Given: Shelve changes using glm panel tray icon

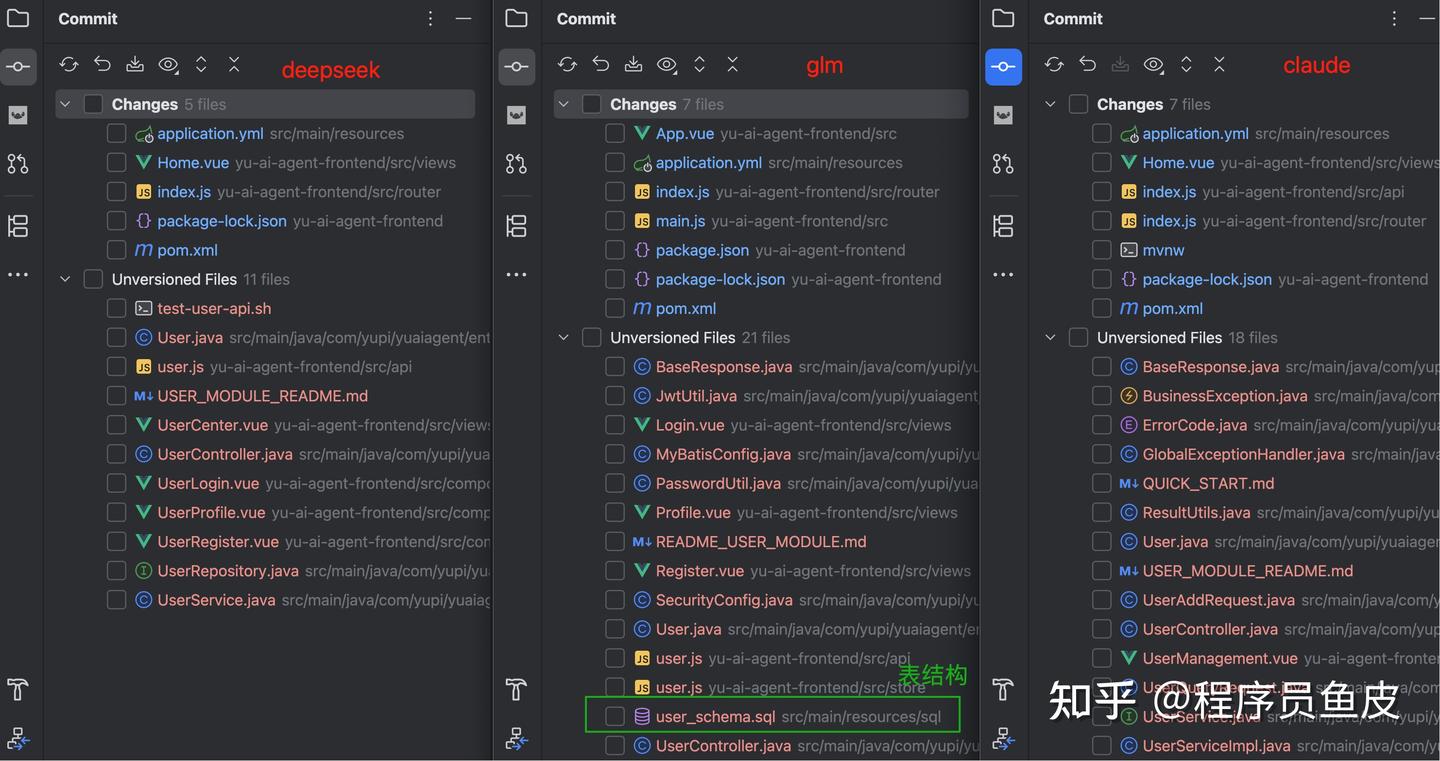Looking at the screenshot, I should 634,65.
